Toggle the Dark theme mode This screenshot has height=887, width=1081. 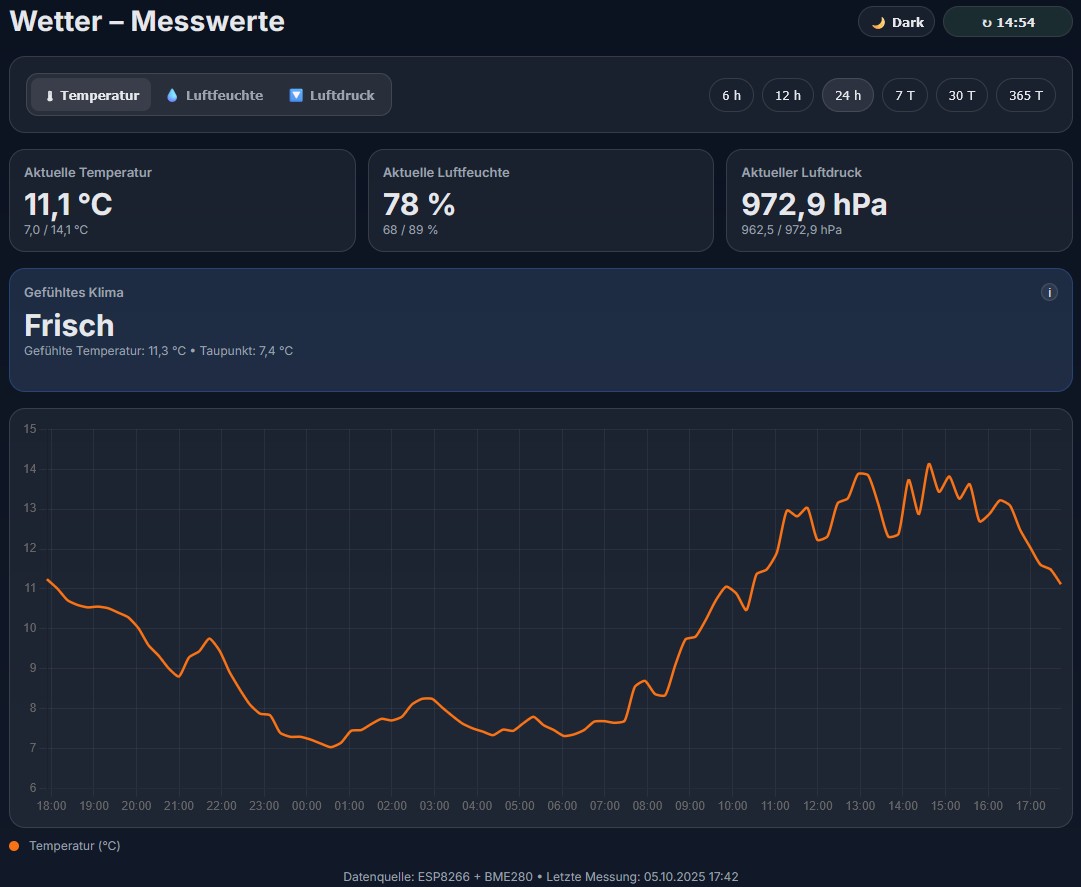[x=896, y=22]
